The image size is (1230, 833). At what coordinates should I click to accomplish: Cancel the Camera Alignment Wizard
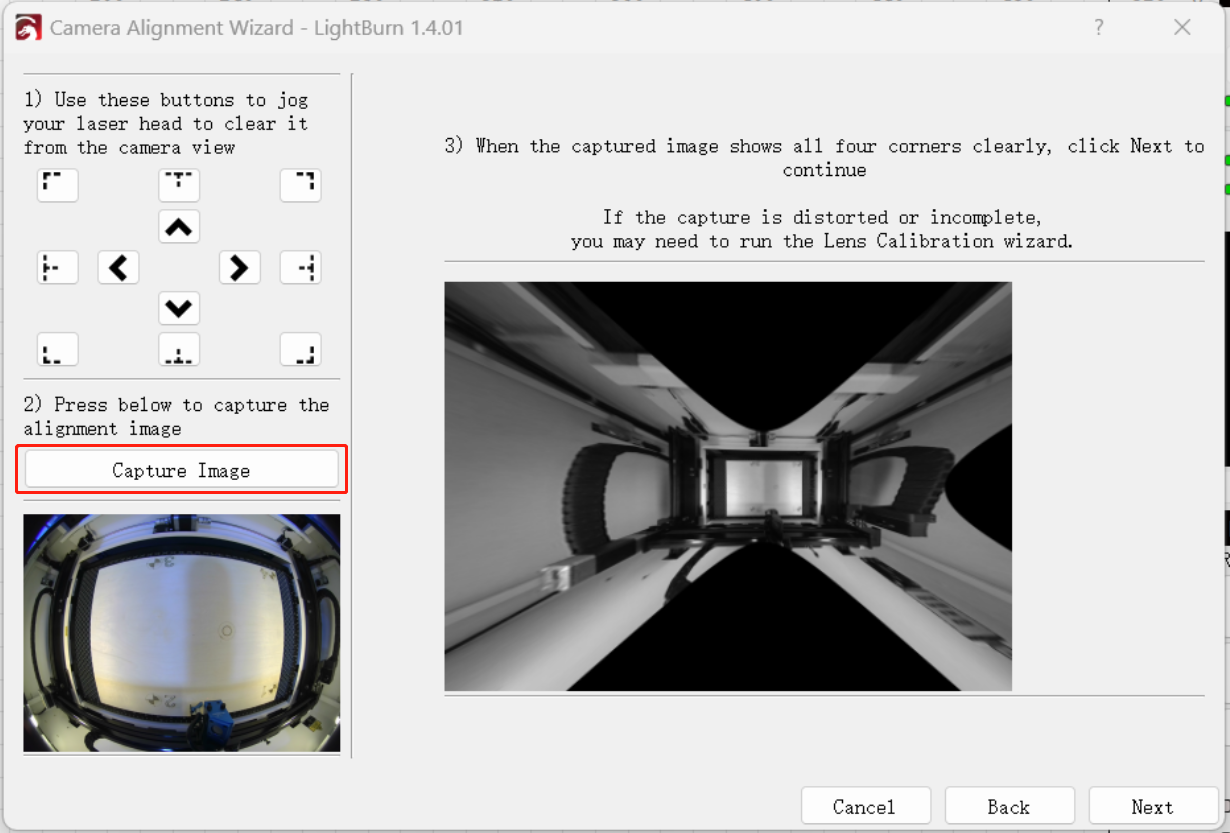click(x=866, y=807)
